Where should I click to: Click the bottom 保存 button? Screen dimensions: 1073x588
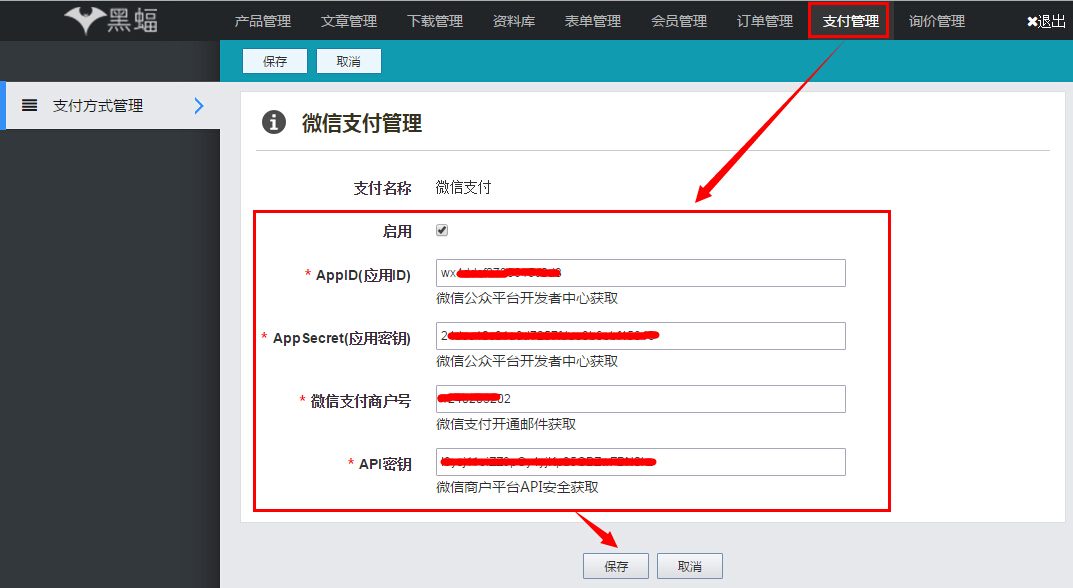[615, 565]
